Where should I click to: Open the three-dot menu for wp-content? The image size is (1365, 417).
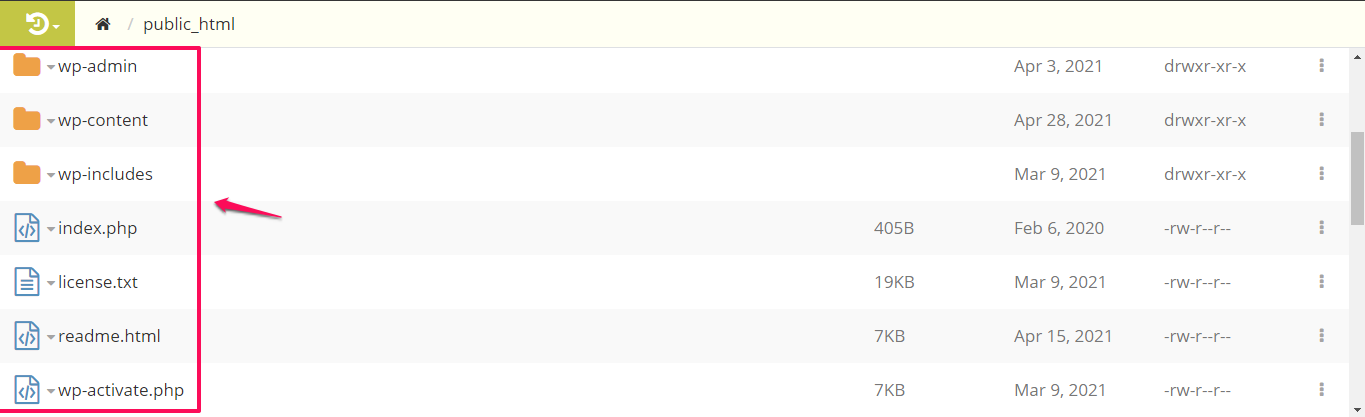1321,120
